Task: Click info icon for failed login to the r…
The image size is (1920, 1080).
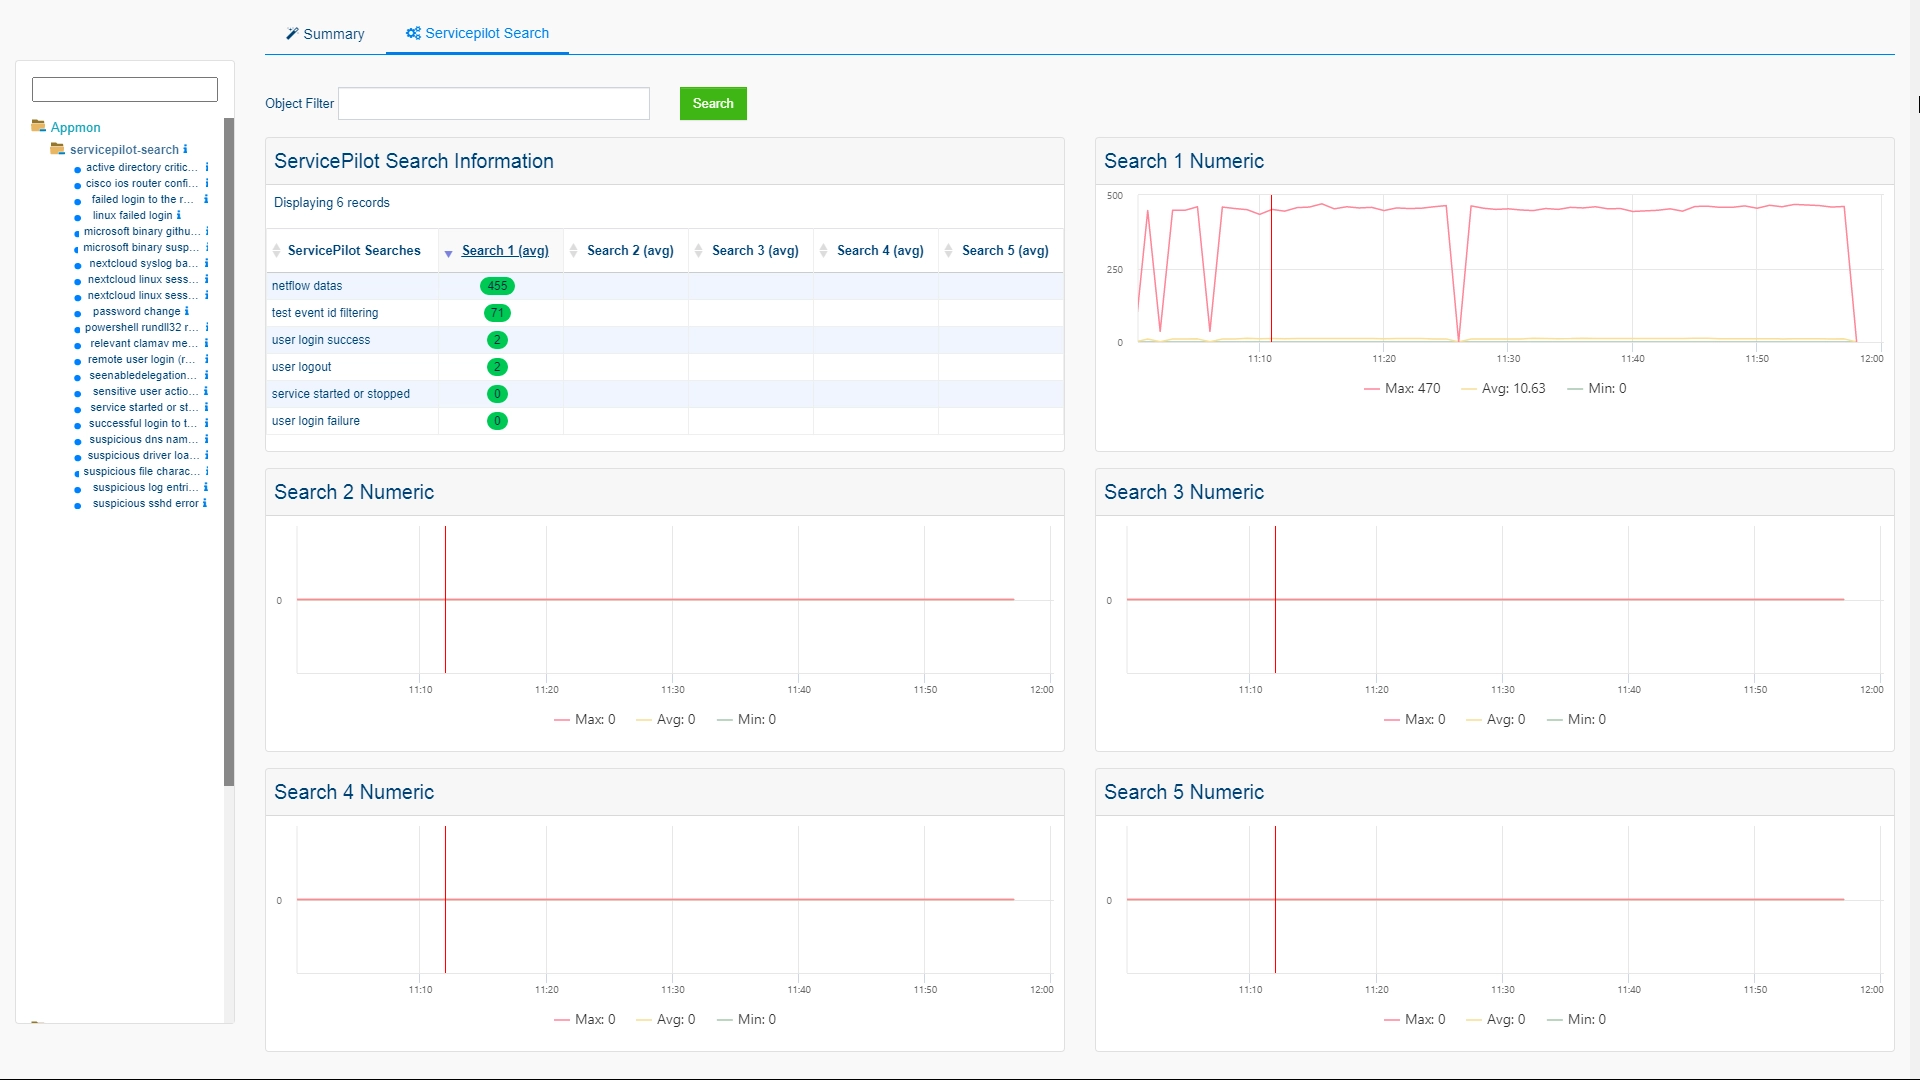Action: point(207,200)
